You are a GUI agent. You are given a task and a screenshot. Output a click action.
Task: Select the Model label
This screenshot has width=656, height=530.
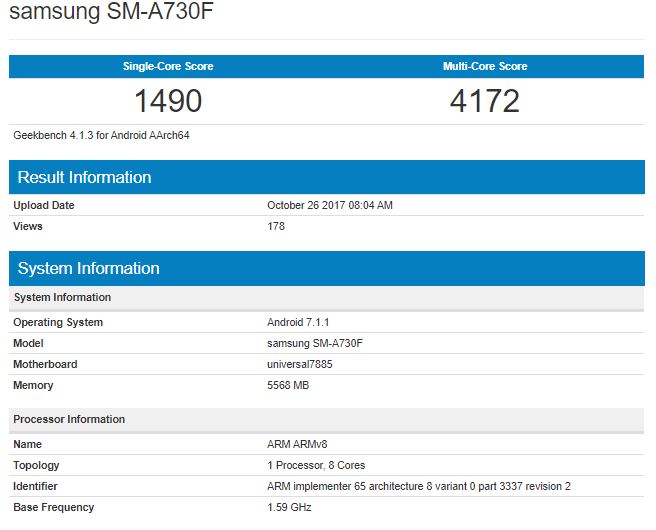tap(28, 343)
